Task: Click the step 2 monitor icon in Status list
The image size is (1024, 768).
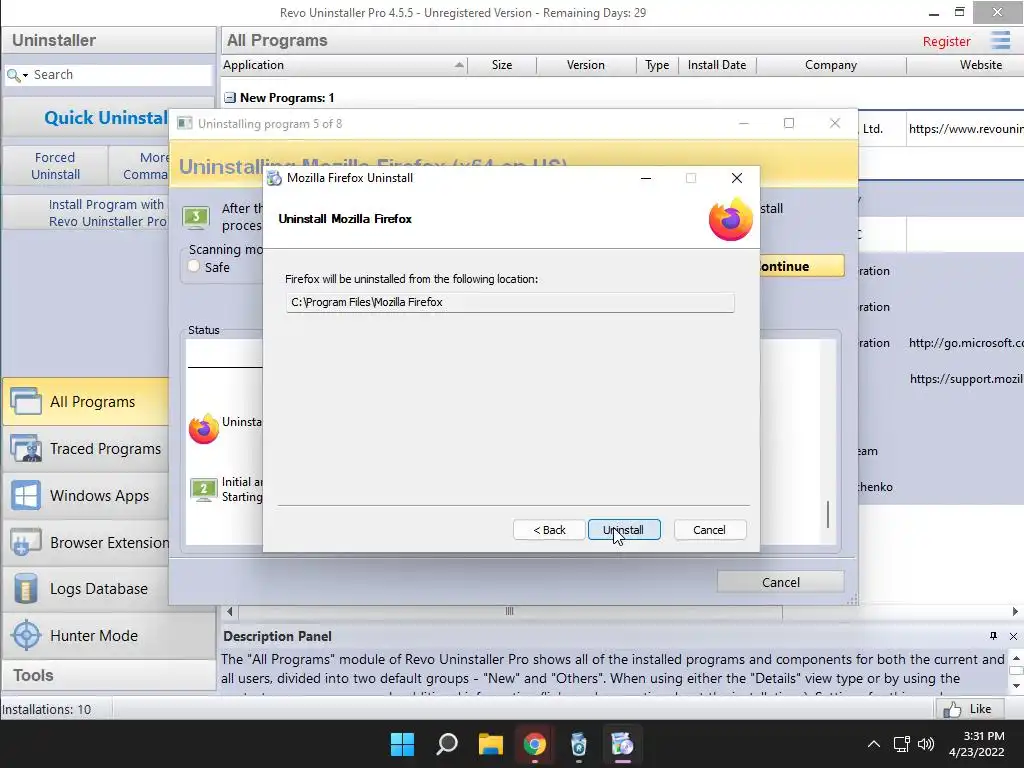Action: [x=204, y=489]
